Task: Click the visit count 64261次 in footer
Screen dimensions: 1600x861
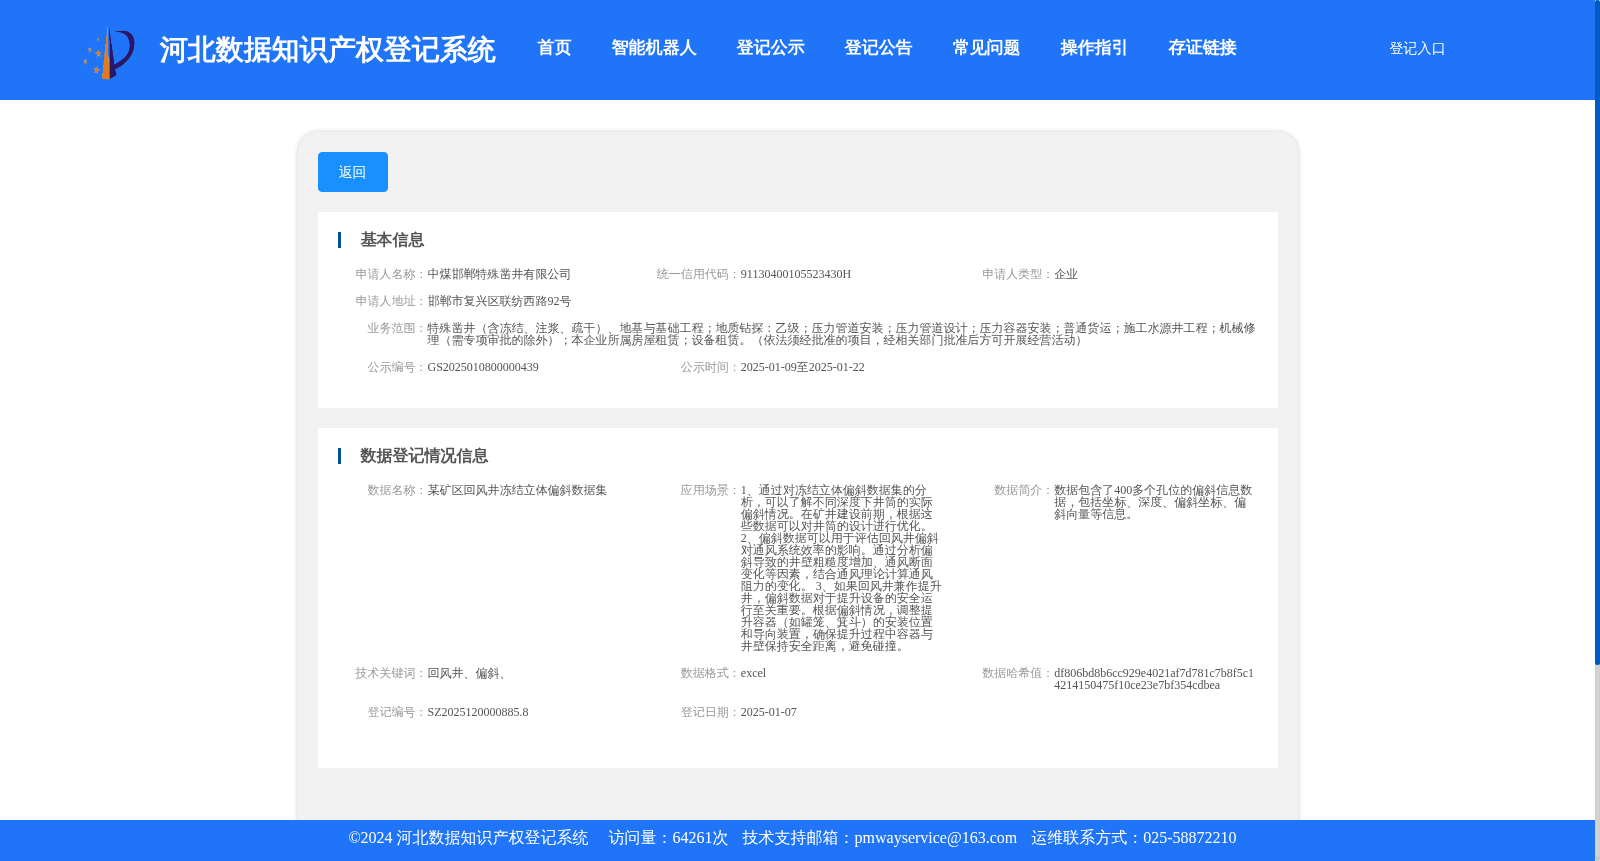Action: click(700, 838)
